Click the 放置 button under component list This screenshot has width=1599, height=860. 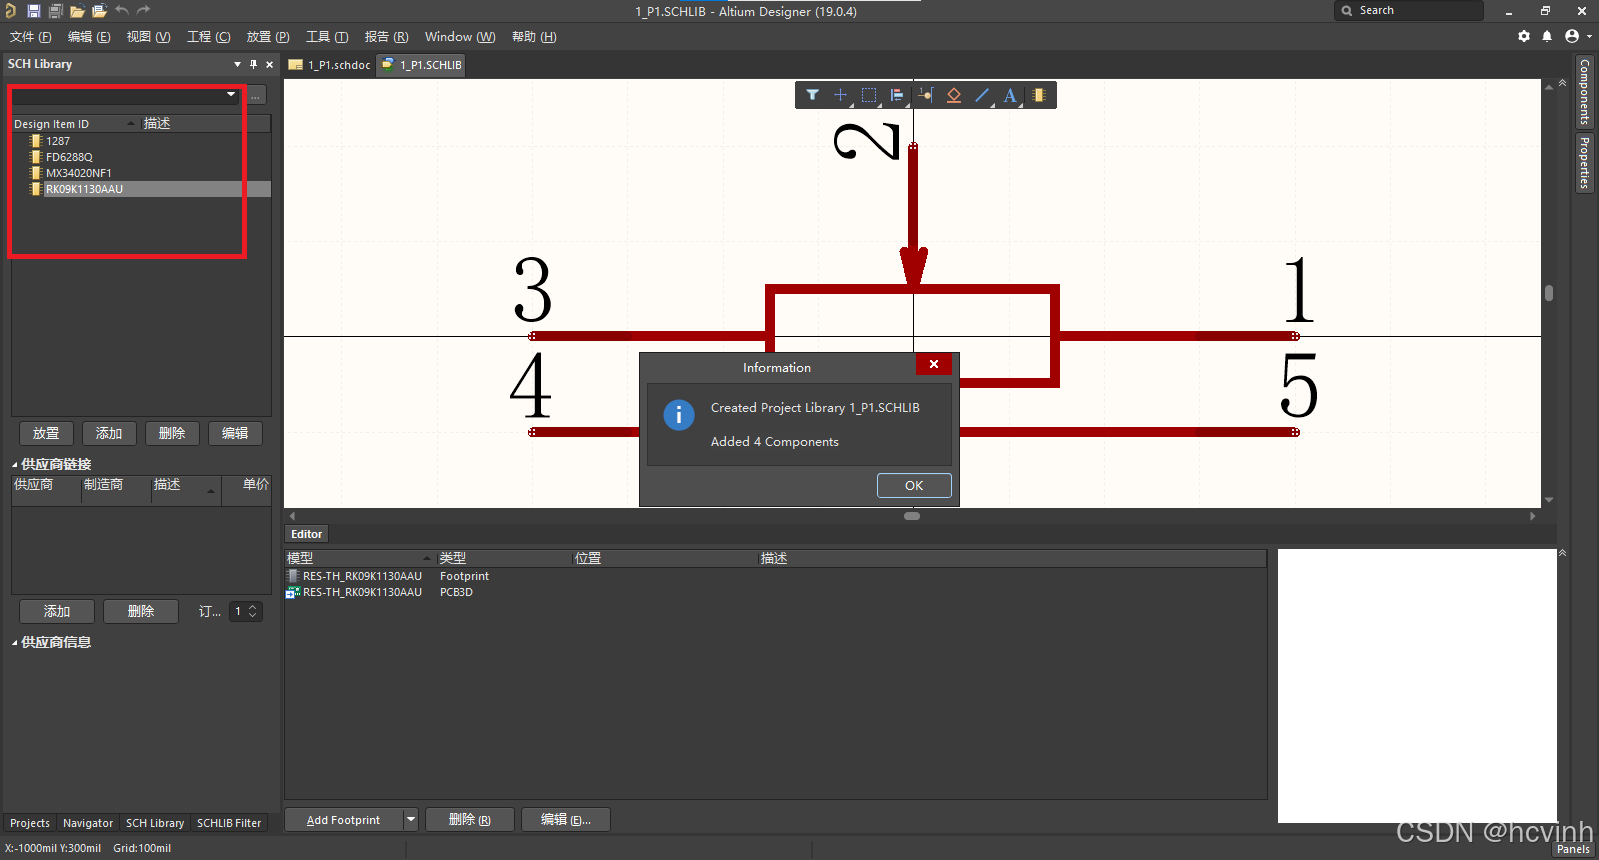(46, 433)
